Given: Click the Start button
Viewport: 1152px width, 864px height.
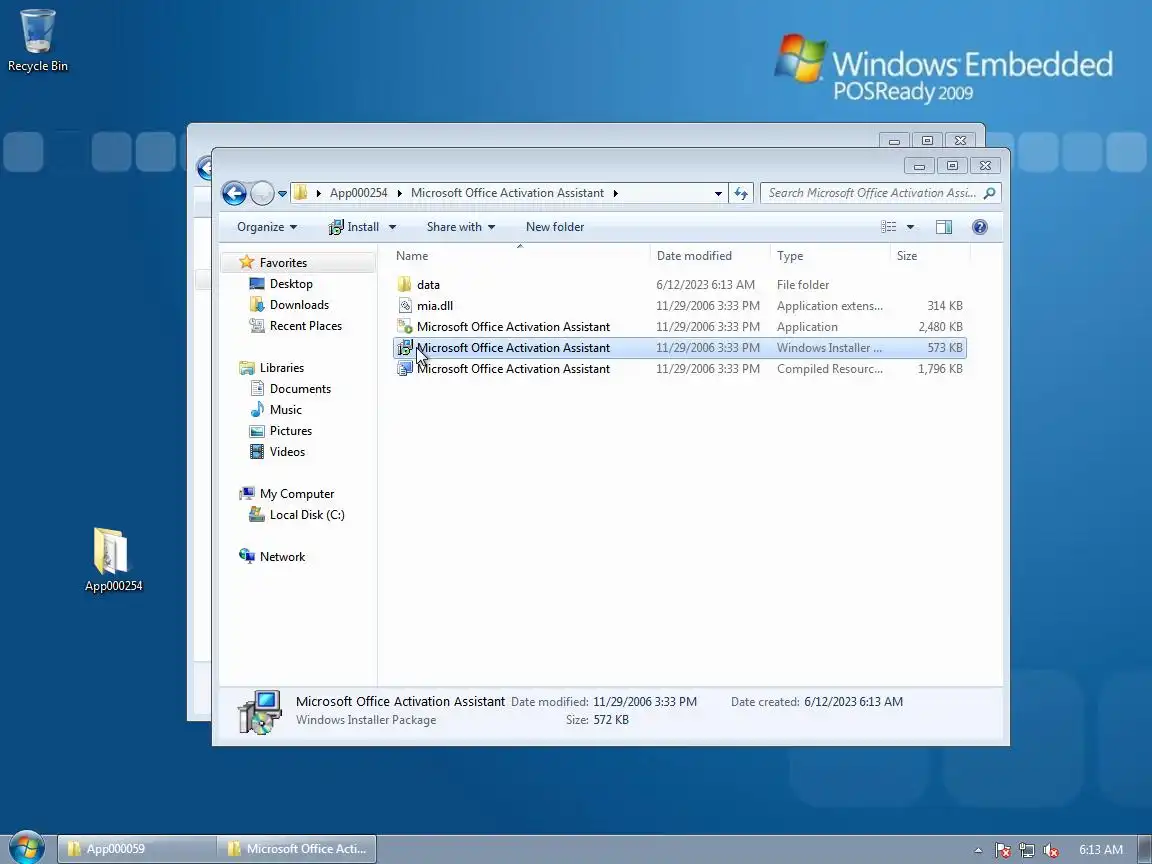Looking at the screenshot, I should 26,848.
